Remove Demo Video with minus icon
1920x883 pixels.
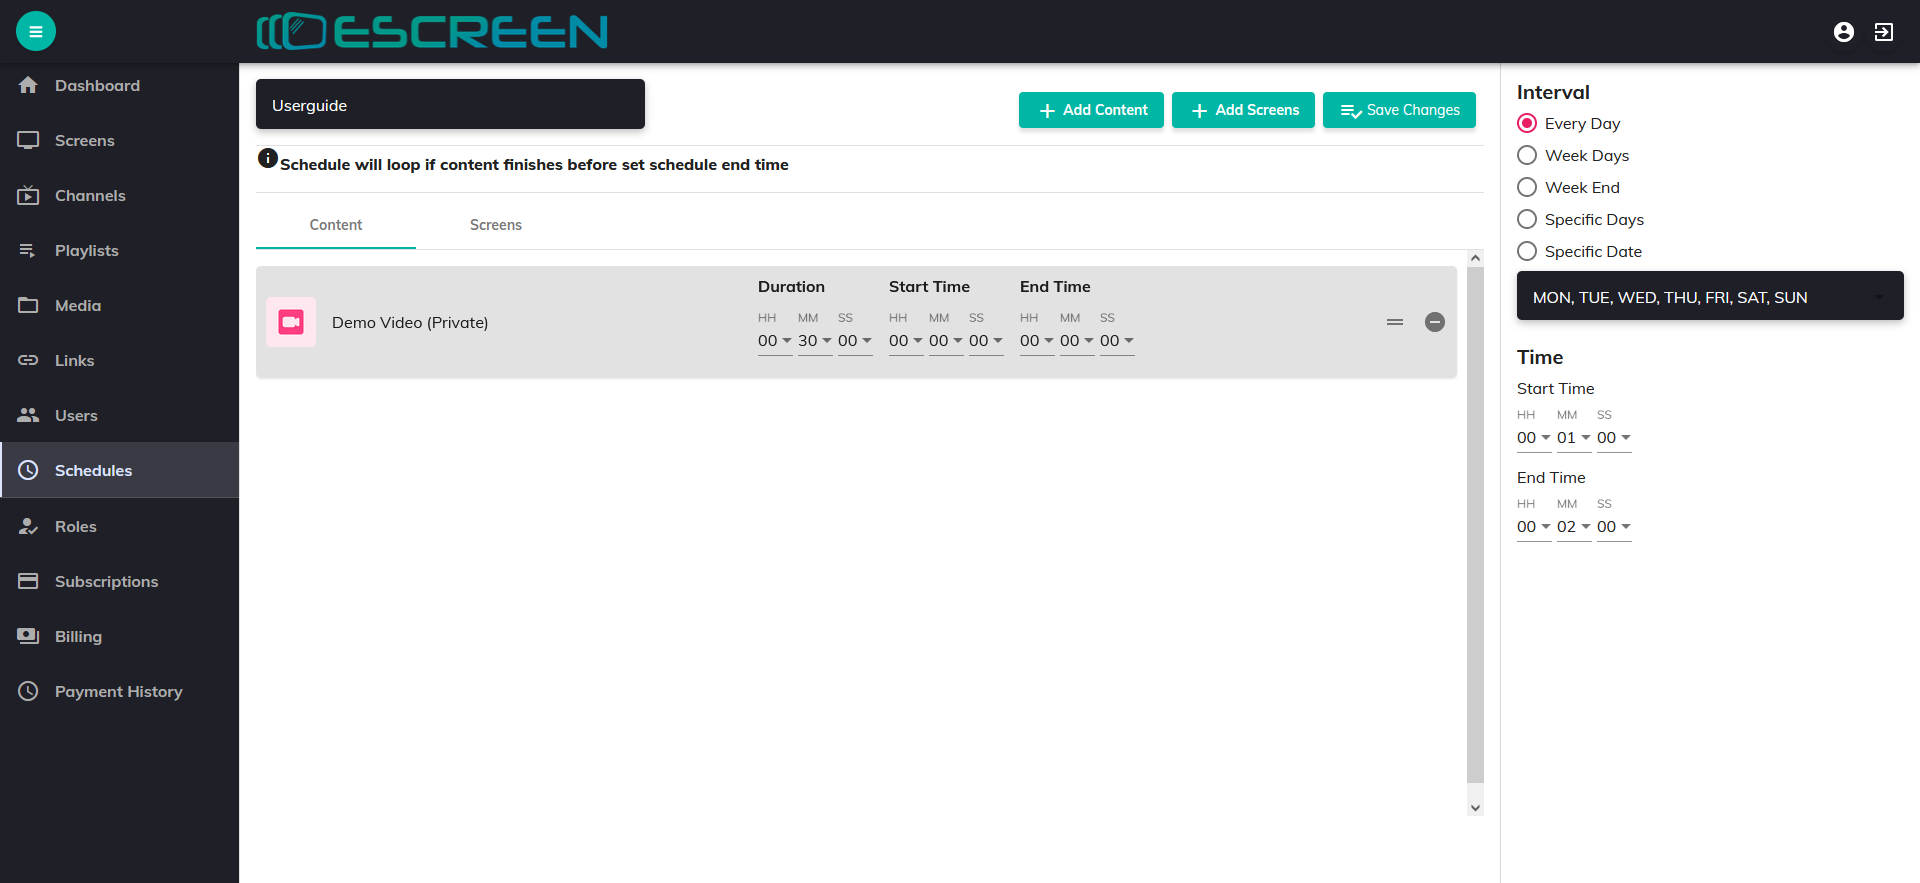tap(1434, 322)
